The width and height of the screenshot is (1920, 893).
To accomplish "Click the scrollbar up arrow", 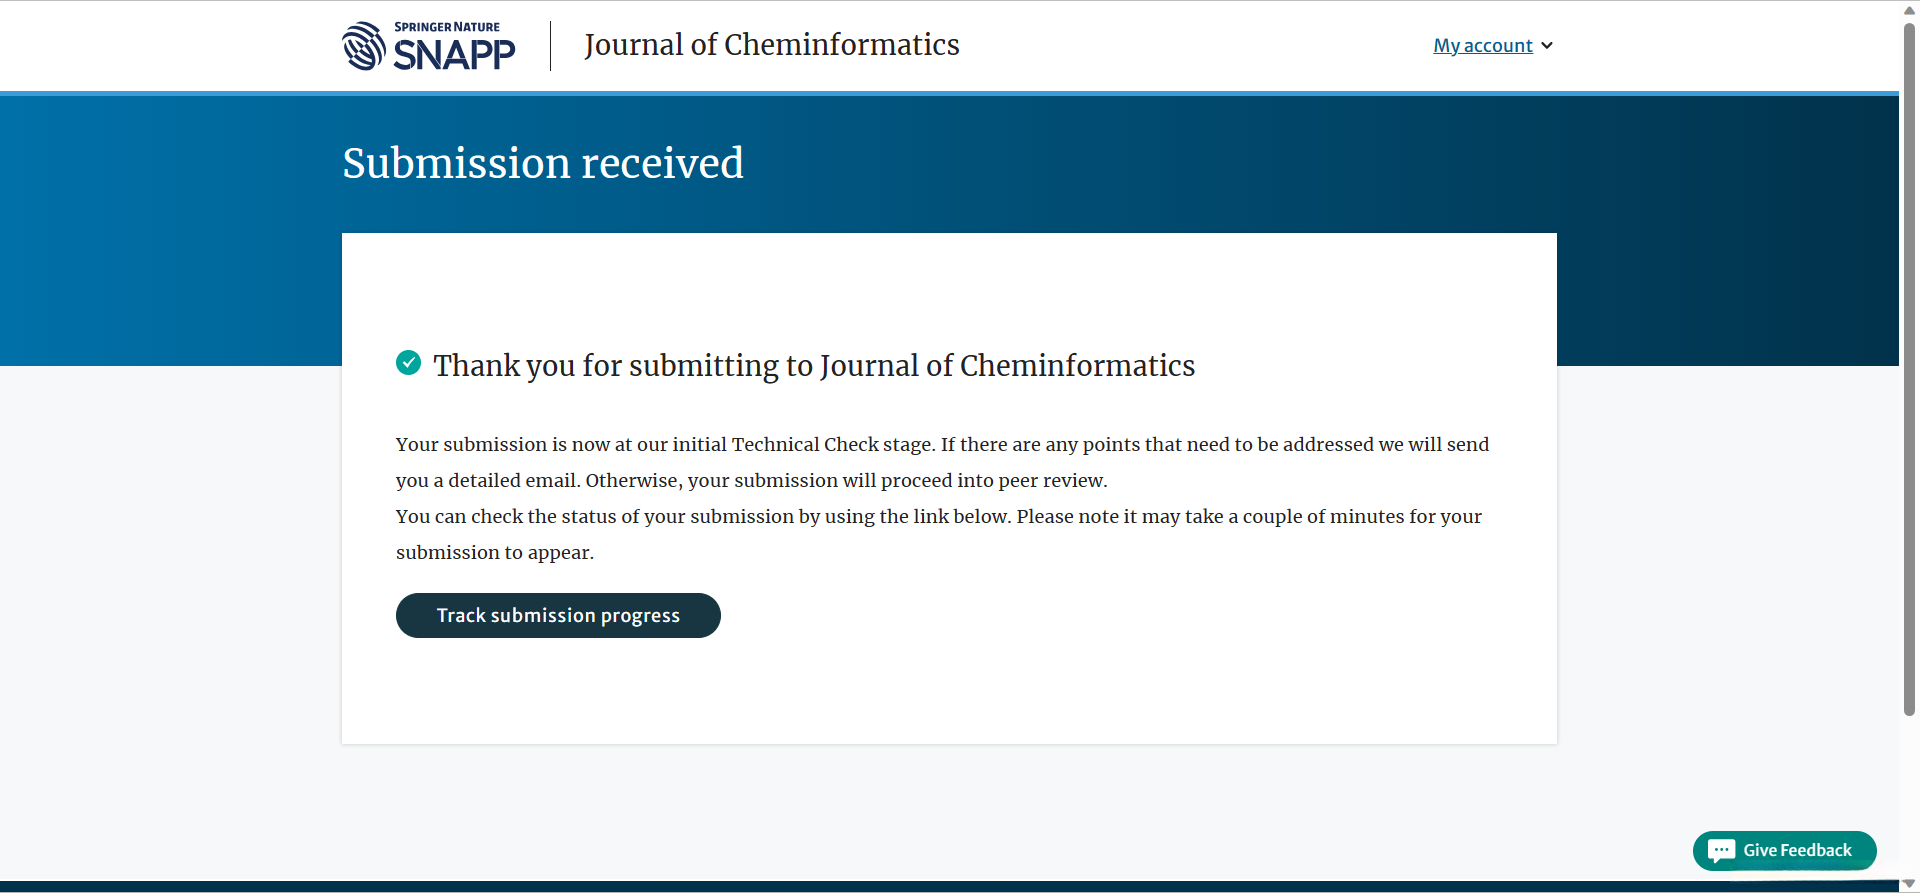I will coord(1909,9).
